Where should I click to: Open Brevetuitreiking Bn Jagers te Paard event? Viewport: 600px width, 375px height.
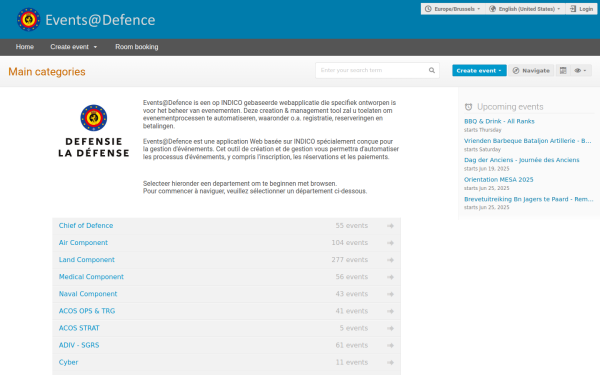pos(528,199)
